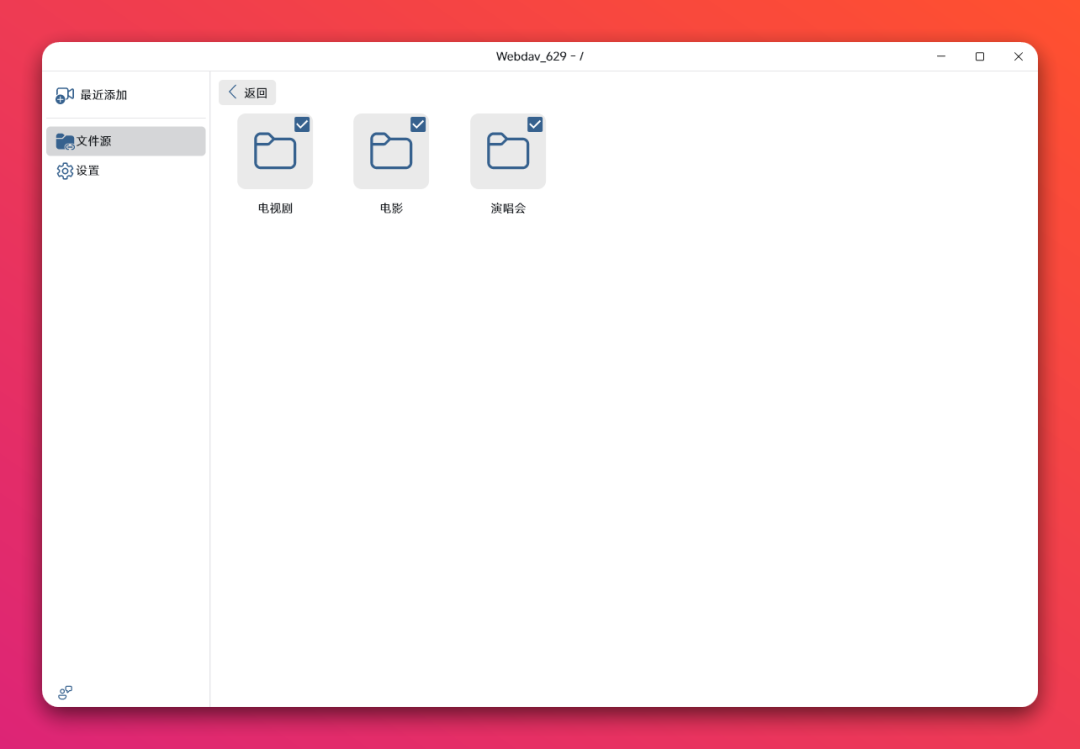Click the left chevron beside 返回
1080x749 pixels.
233,92
